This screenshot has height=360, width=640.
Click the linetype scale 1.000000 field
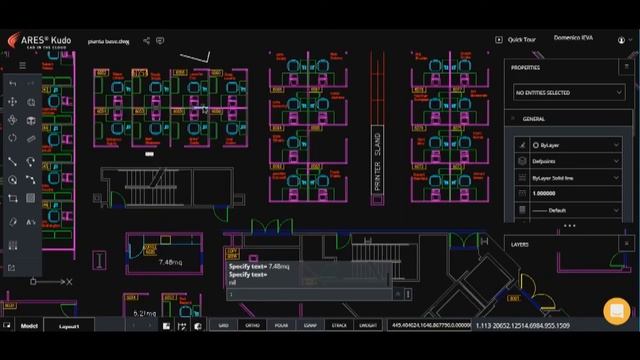coord(575,193)
